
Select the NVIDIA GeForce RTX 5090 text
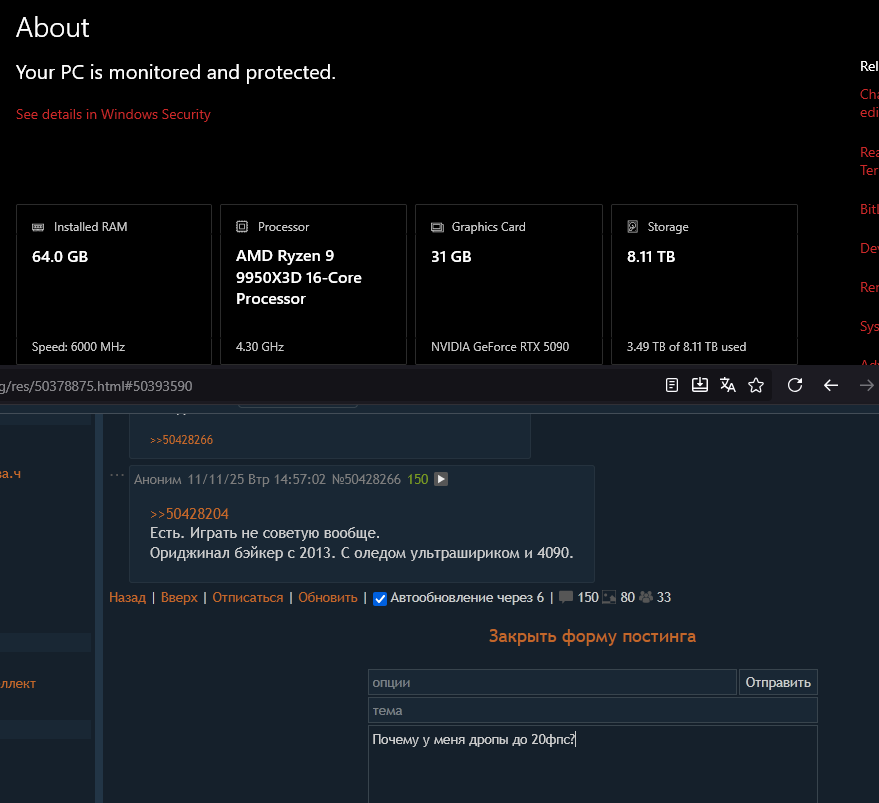coord(500,347)
